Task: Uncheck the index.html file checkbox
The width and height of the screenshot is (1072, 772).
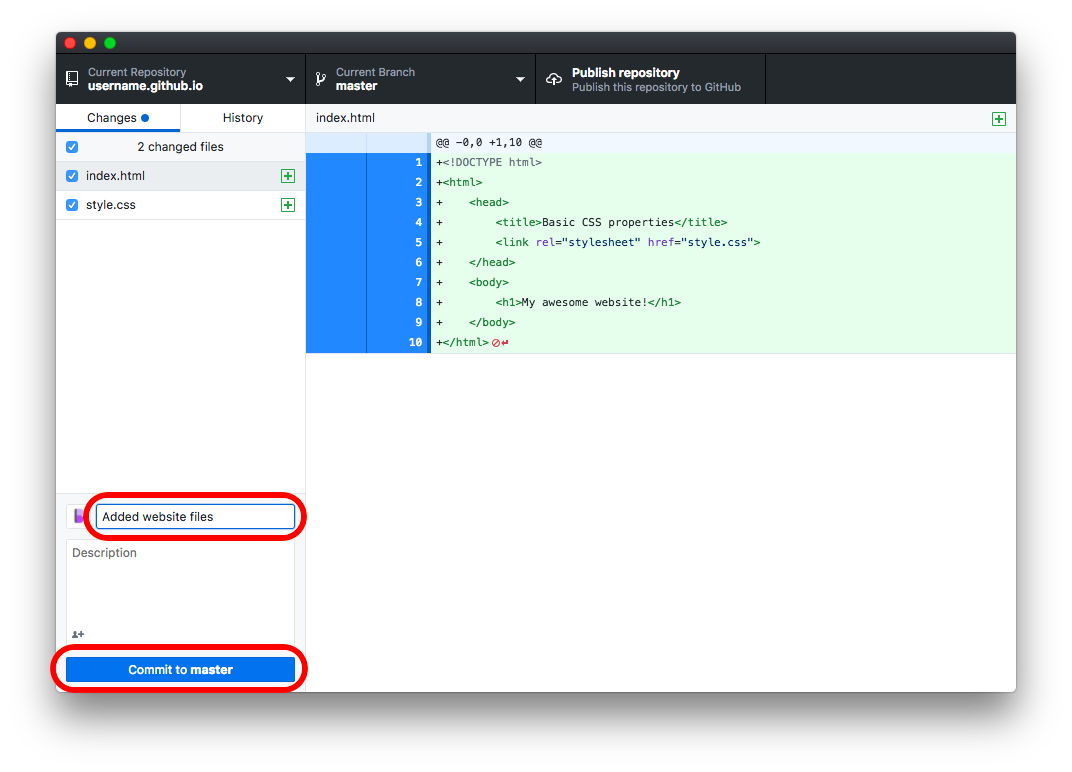Action: point(71,175)
